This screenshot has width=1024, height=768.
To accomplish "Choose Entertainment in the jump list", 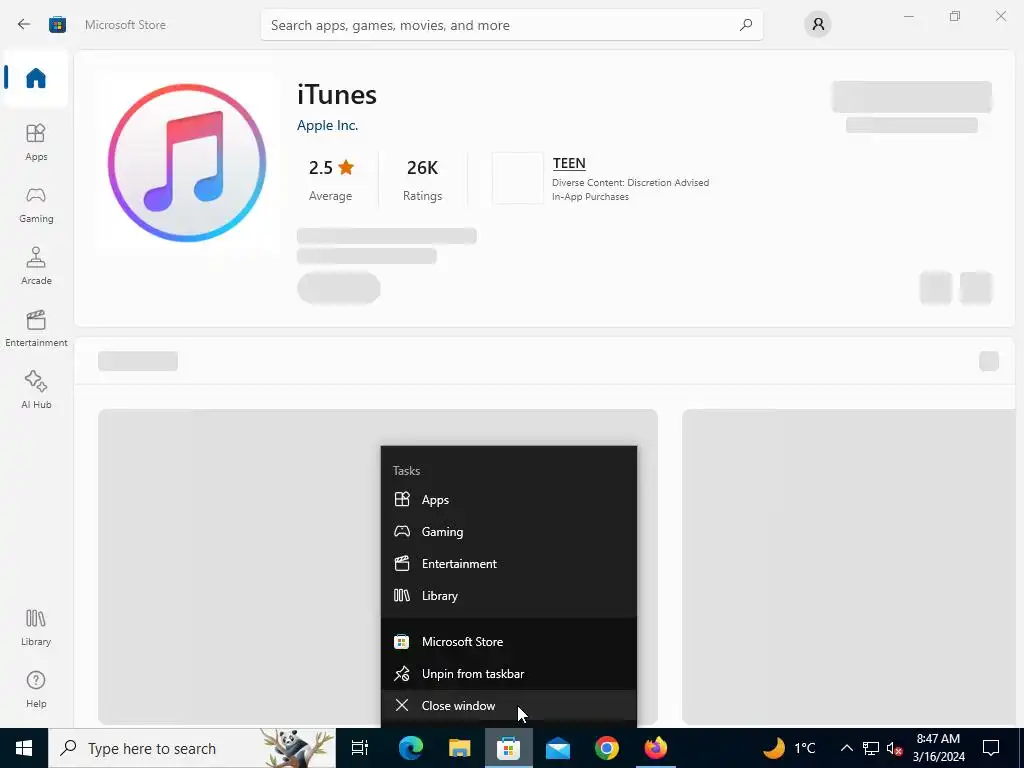I will [x=509, y=564].
